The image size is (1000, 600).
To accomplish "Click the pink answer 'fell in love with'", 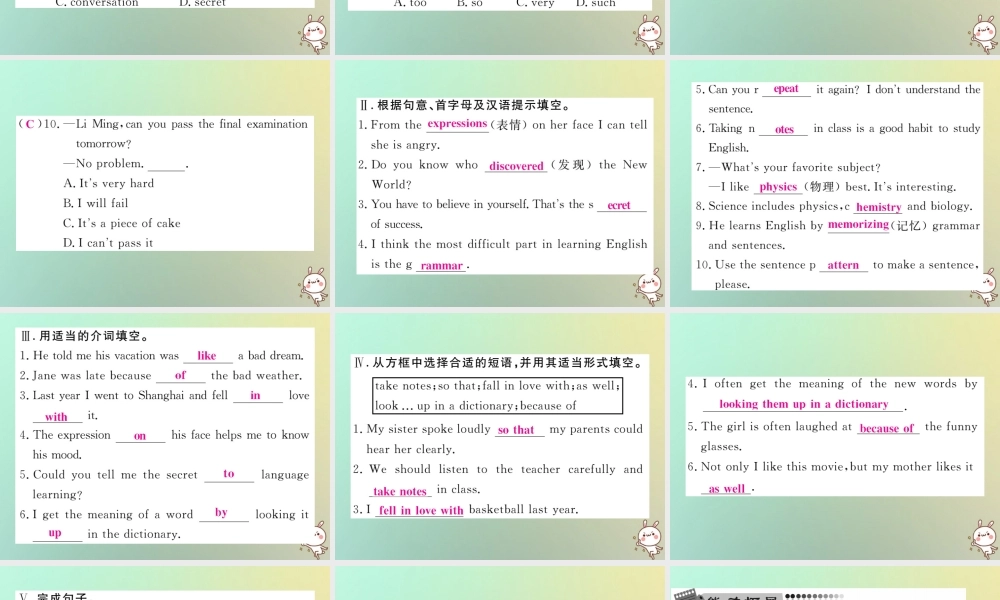I will 421,511.
